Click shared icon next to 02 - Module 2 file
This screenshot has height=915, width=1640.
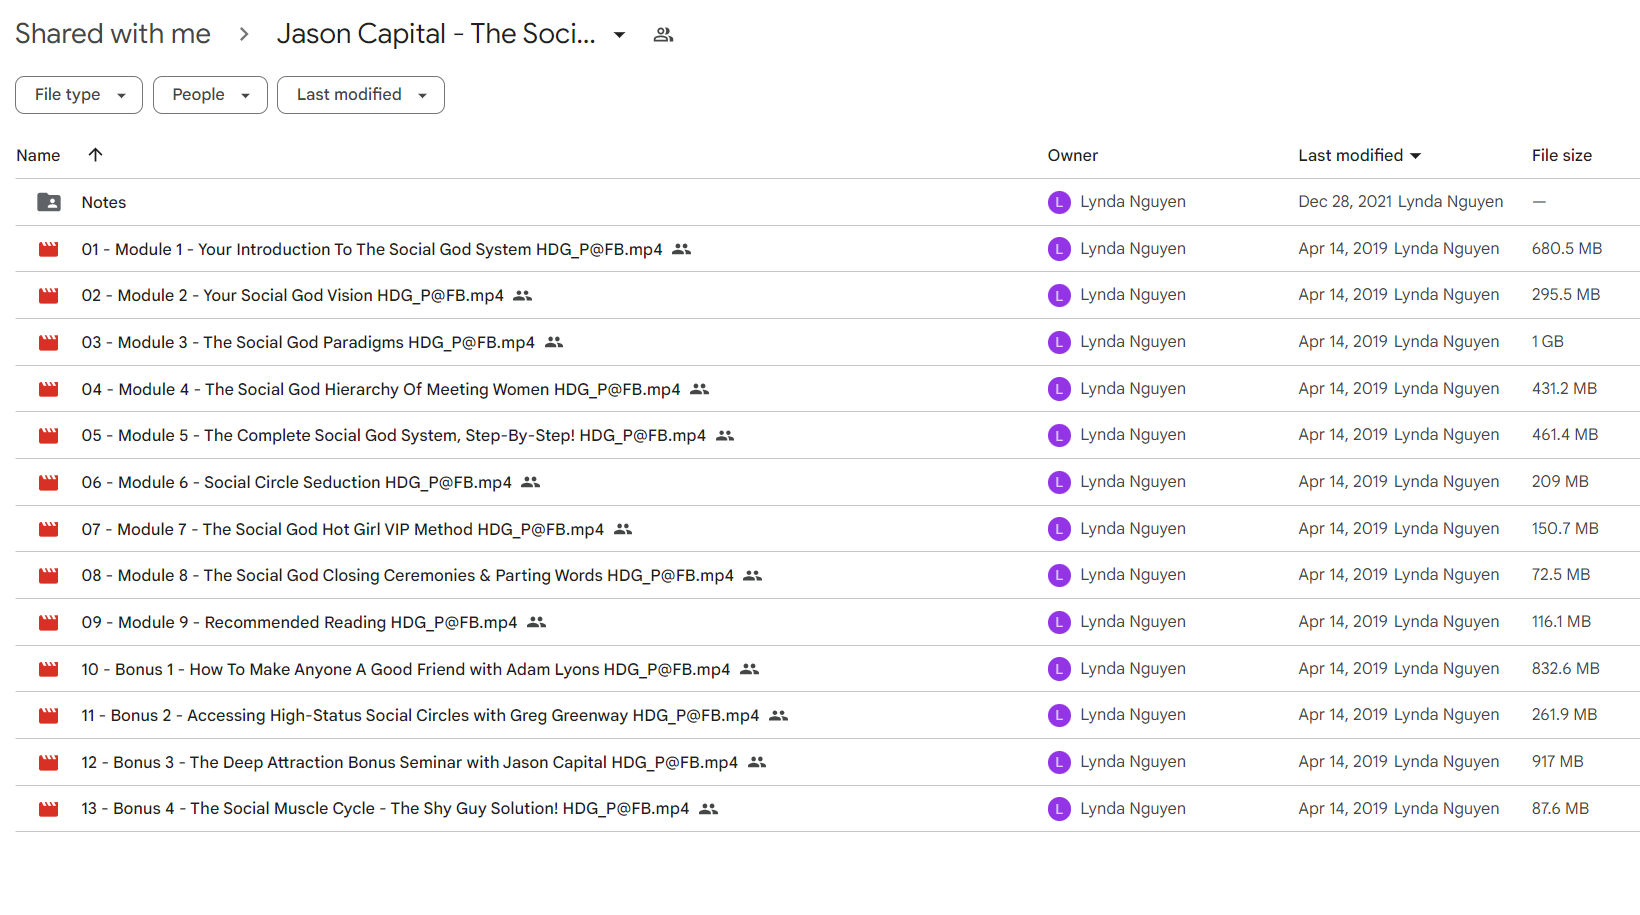coord(523,296)
